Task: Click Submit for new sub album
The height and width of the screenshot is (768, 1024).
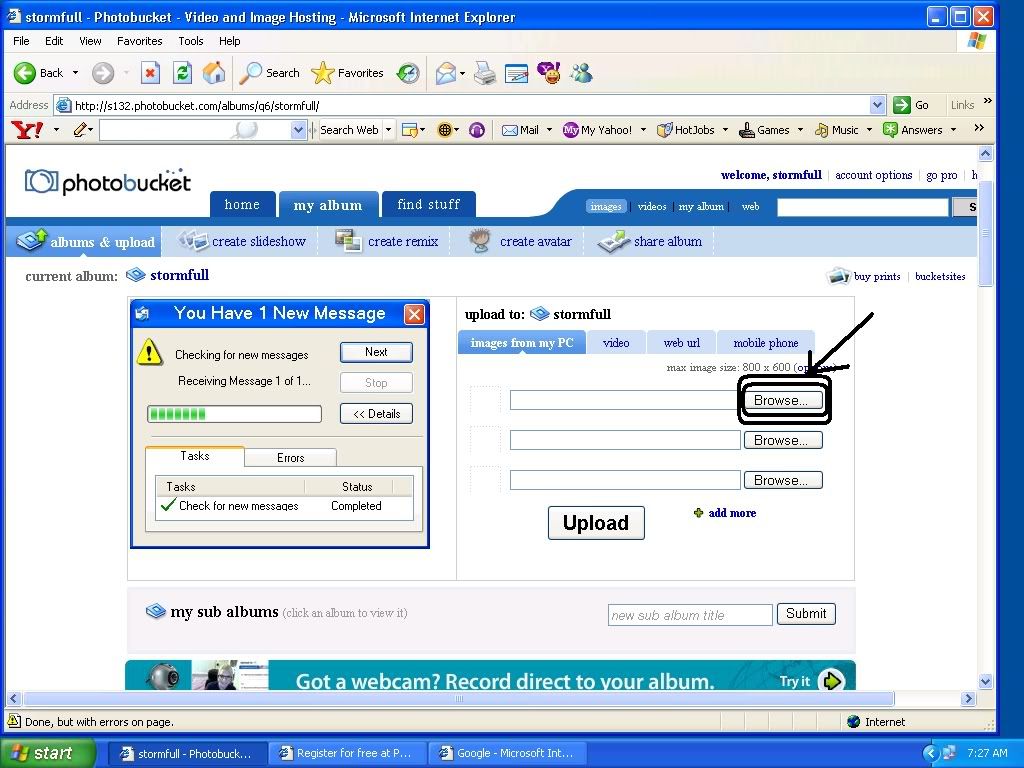Action: click(x=806, y=614)
